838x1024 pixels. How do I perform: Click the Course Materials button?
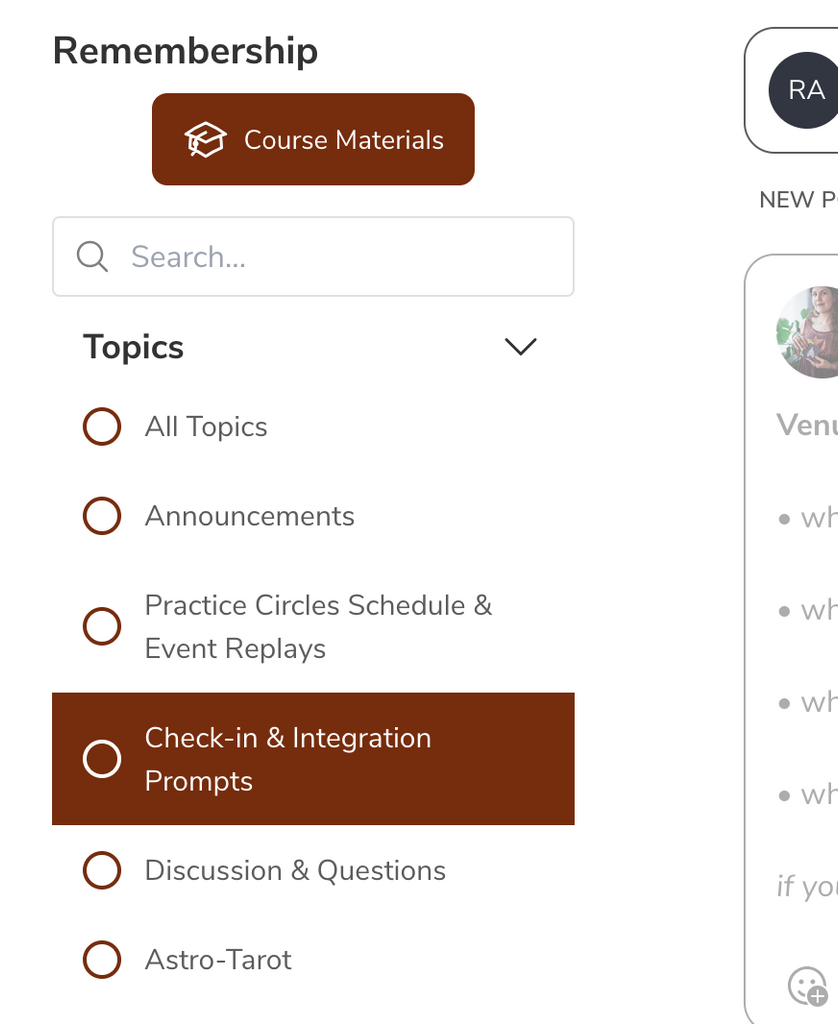(313, 140)
